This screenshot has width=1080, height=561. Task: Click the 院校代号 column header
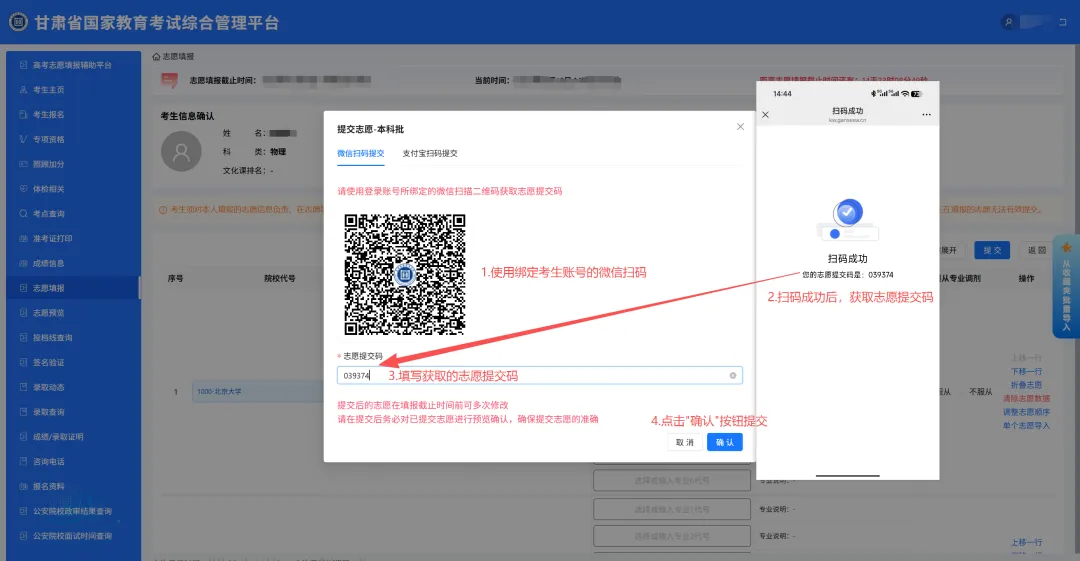pyautogui.click(x=280, y=278)
